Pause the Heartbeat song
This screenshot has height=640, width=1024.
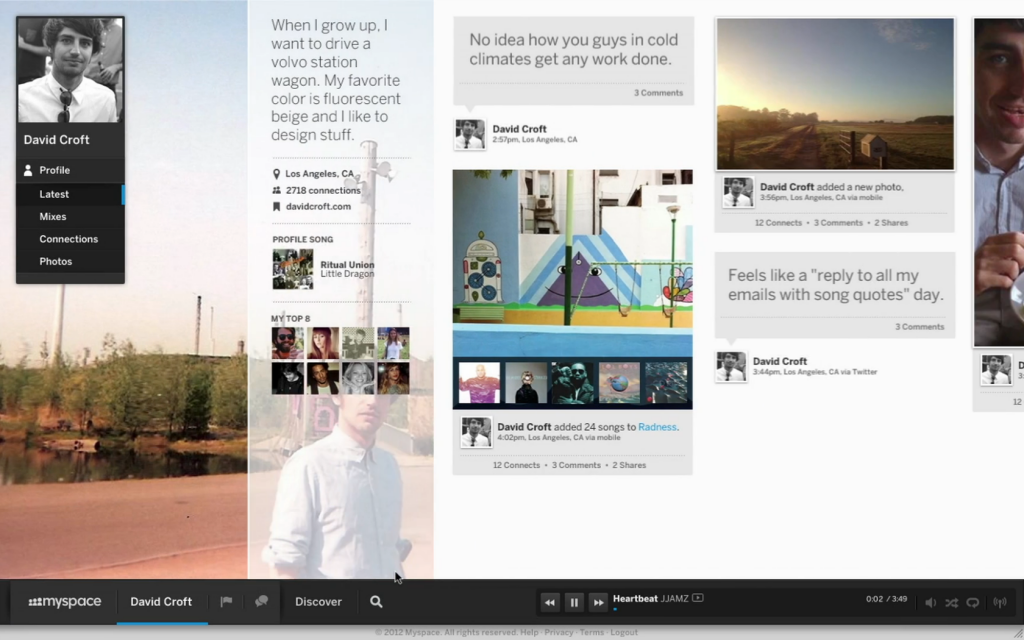click(574, 602)
